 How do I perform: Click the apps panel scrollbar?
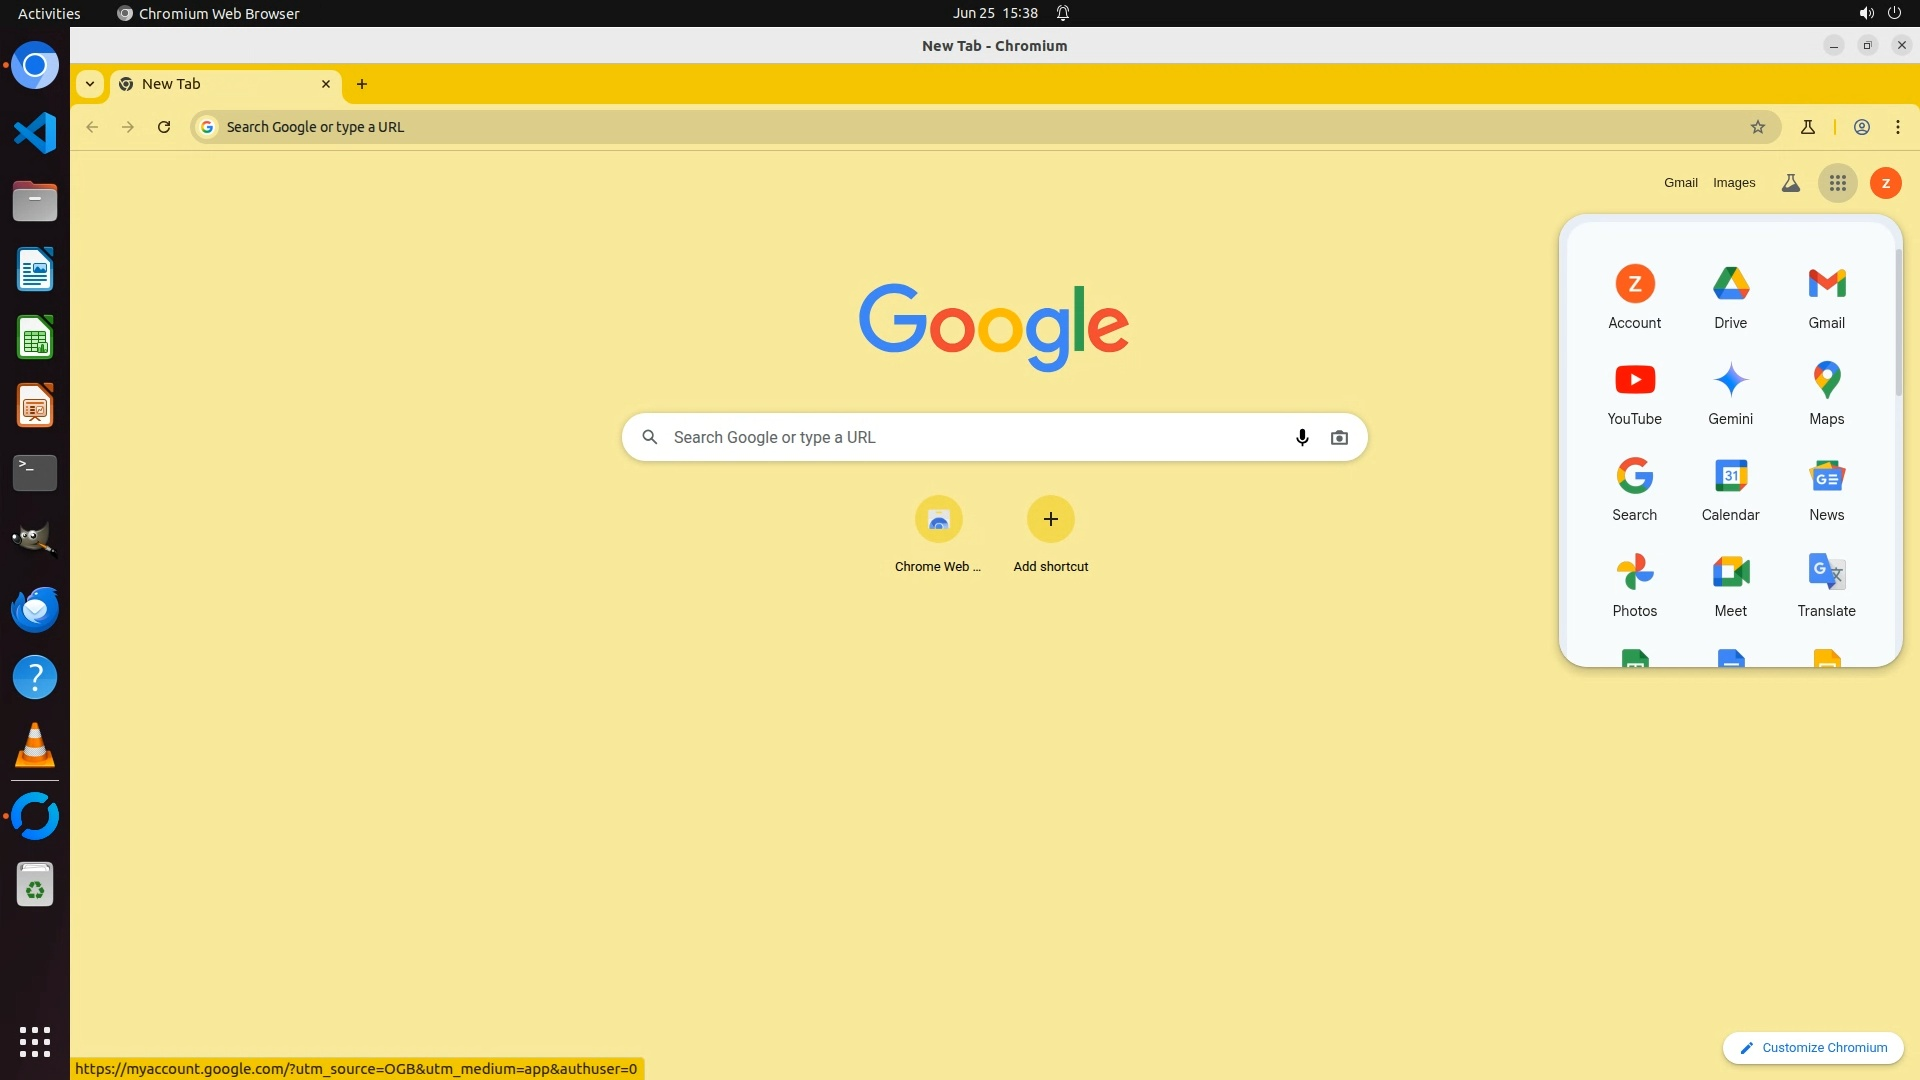1898,320
